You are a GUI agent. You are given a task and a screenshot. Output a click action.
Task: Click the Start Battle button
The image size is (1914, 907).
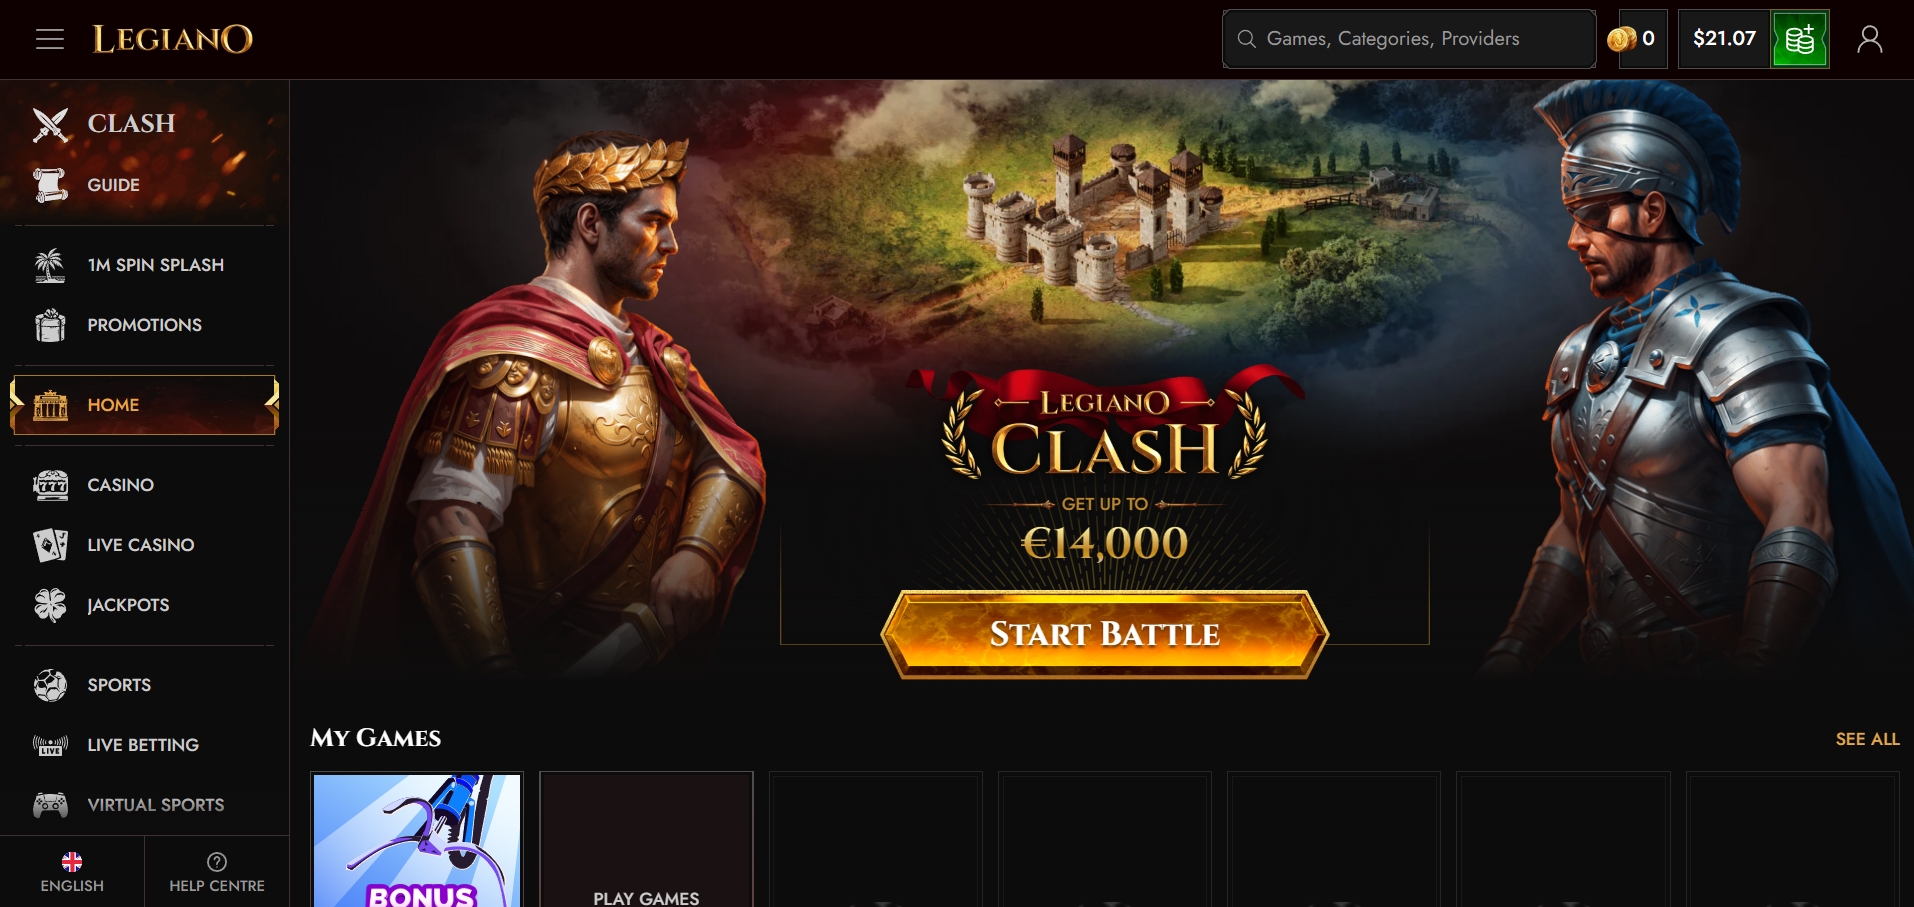(x=1105, y=634)
